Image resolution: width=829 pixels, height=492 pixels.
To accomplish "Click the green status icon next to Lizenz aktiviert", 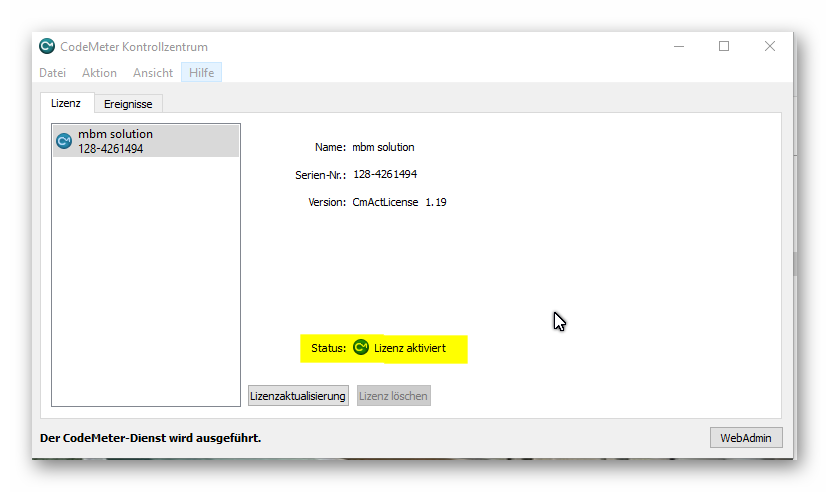I will point(361,348).
